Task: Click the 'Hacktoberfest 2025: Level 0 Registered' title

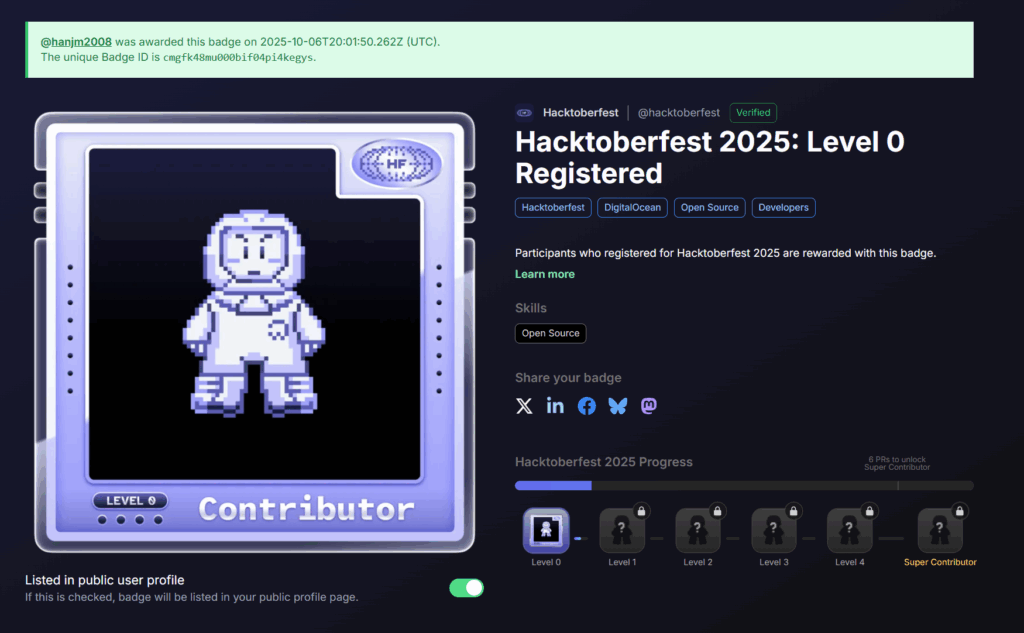Action: point(709,157)
